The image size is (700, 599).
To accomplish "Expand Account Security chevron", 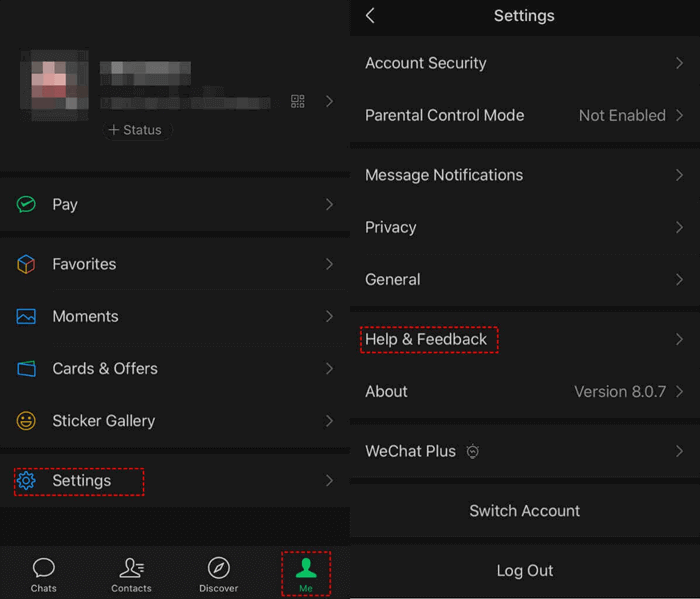I will pos(679,63).
